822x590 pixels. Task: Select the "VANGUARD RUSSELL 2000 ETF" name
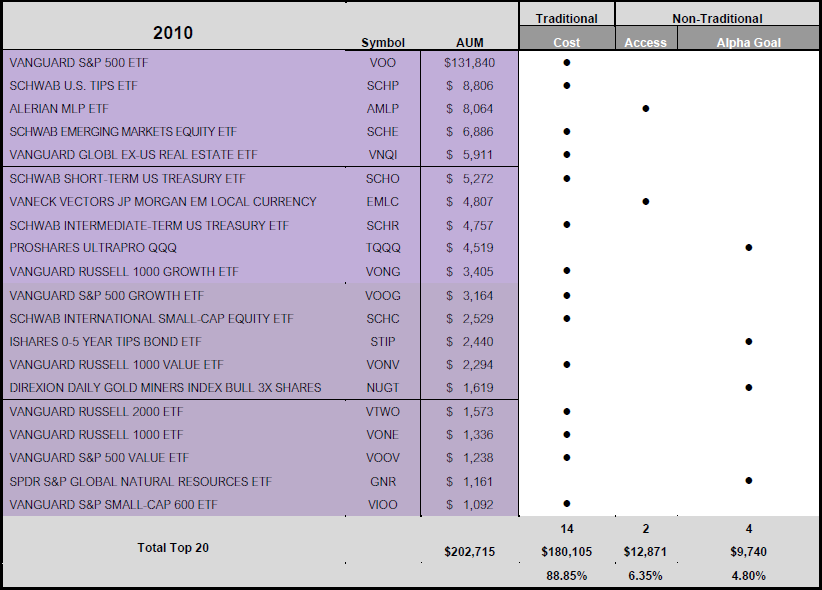coord(96,412)
